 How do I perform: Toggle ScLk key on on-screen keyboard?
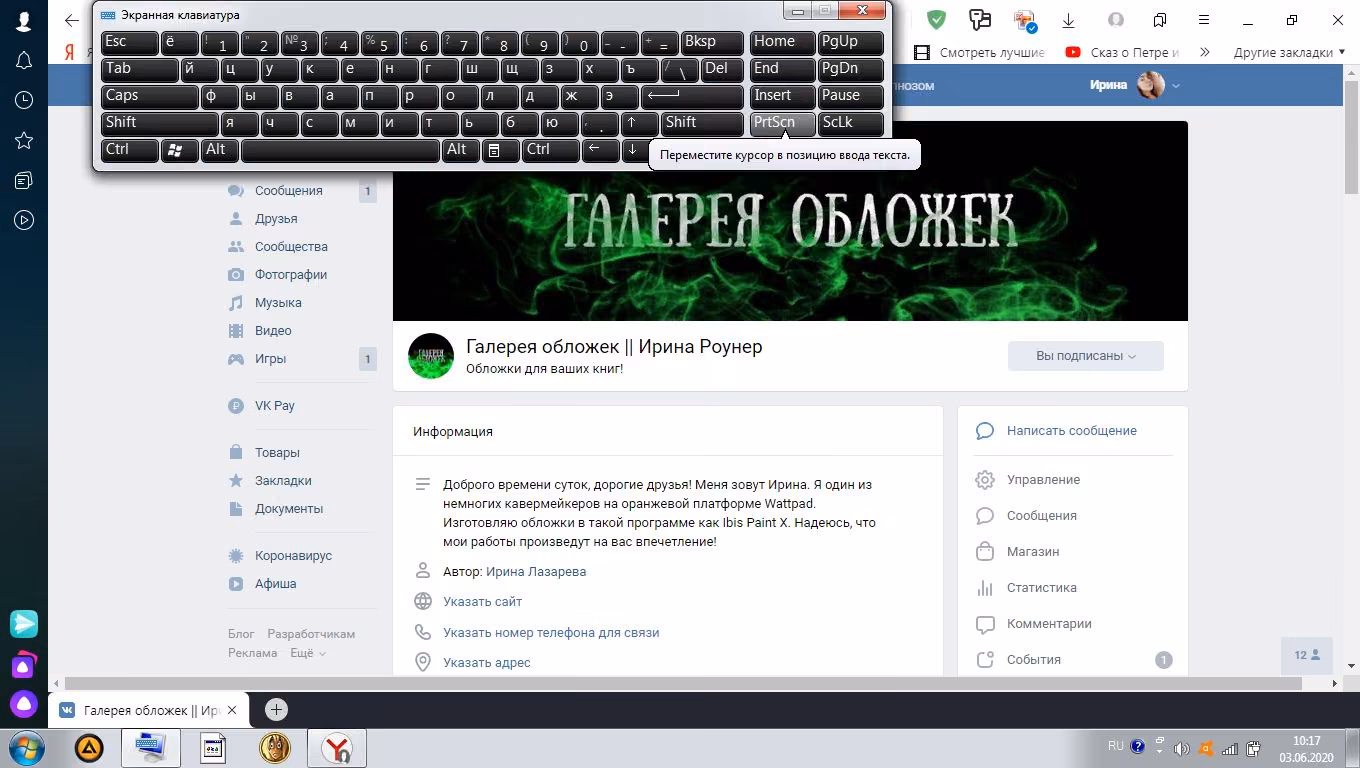pyautogui.click(x=851, y=123)
